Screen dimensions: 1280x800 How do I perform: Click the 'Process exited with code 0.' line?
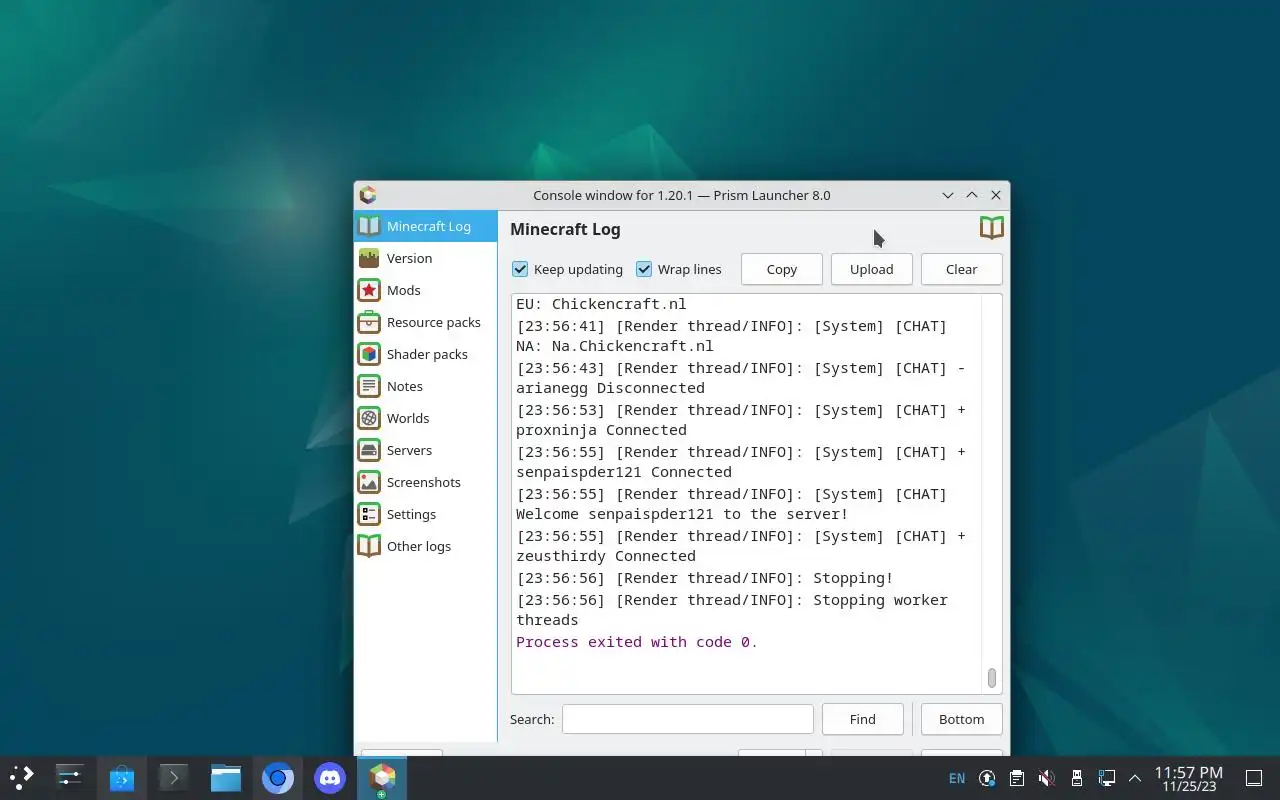(x=637, y=642)
